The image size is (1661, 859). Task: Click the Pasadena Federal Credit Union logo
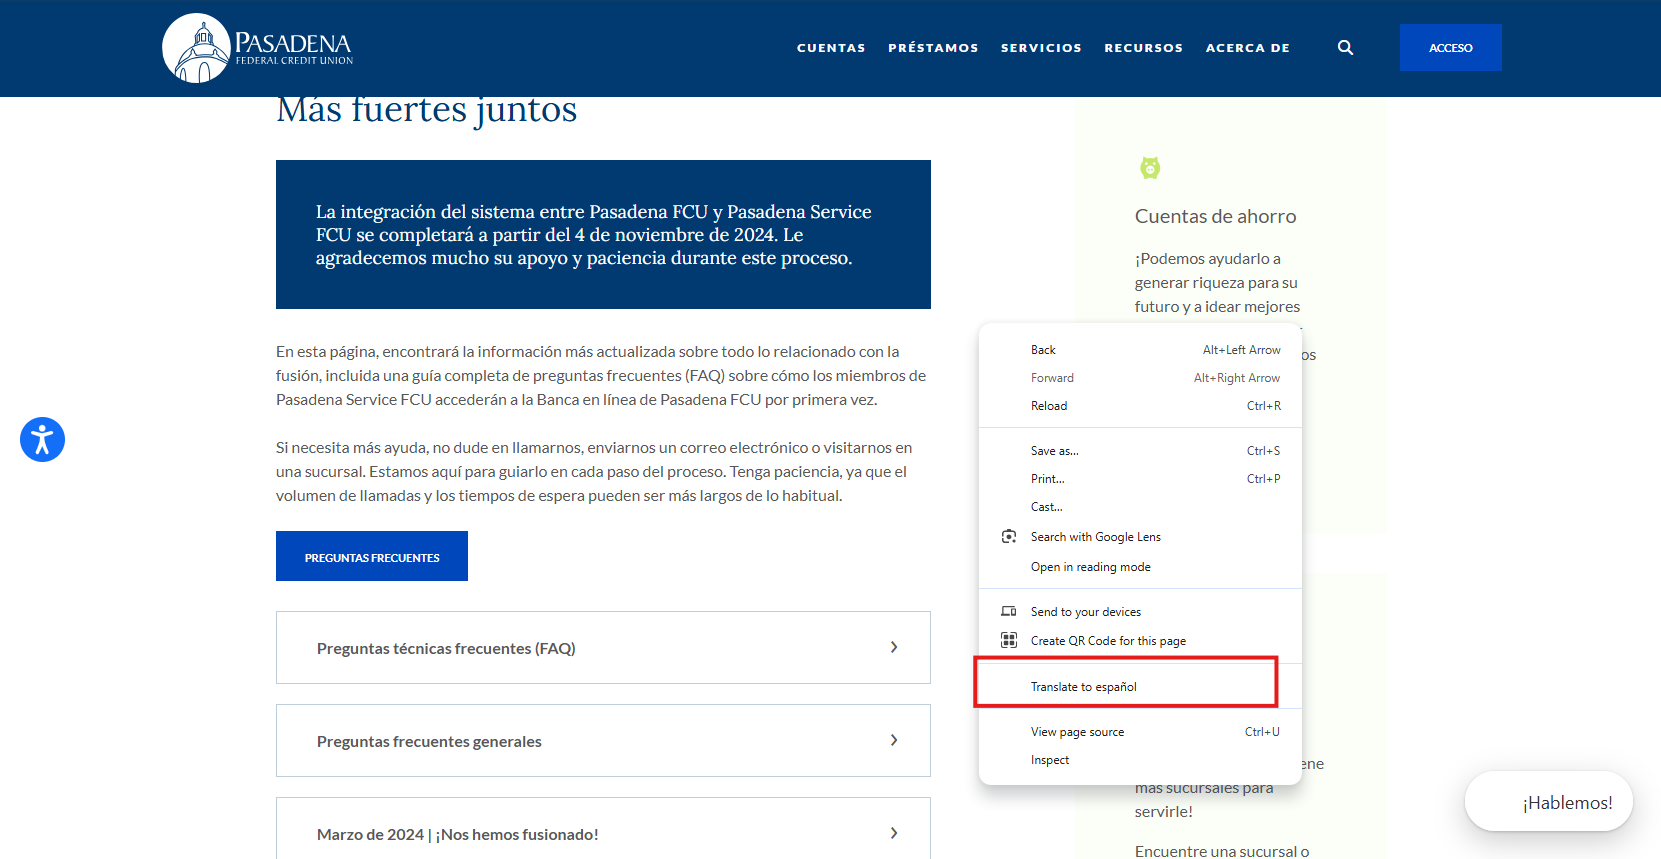pyautogui.click(x=258, y=48)
